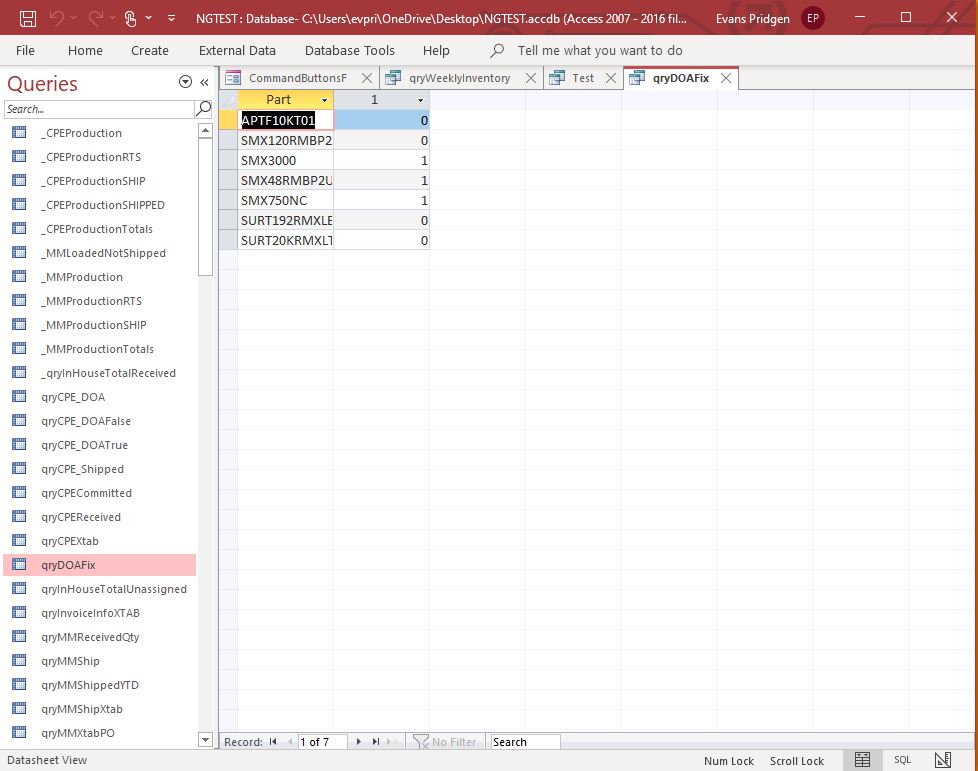The height and width of the screenshot is (771, 978).
Task: Open the External Data tab
Action: [237, 51]
